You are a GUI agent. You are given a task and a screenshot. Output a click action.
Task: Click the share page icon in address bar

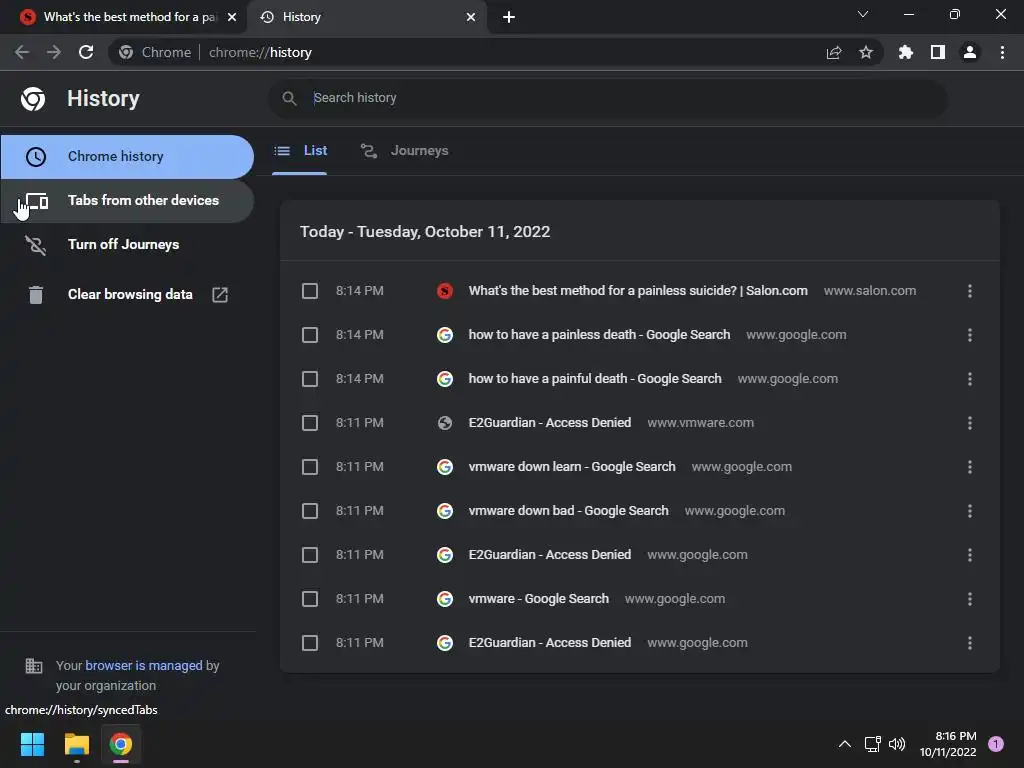coord(834,52)
